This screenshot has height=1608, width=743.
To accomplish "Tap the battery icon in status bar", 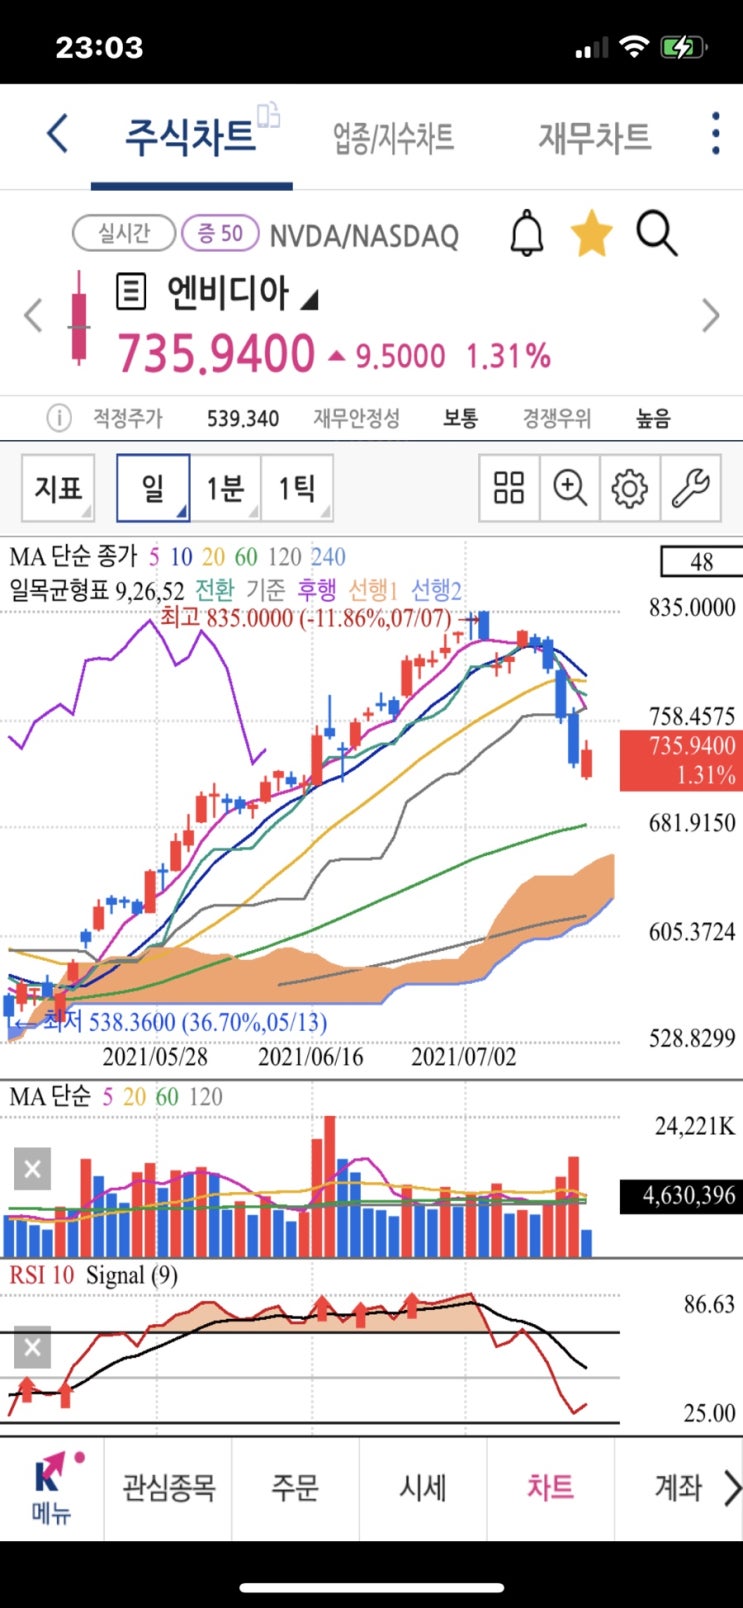I will [x=684, y=47].
